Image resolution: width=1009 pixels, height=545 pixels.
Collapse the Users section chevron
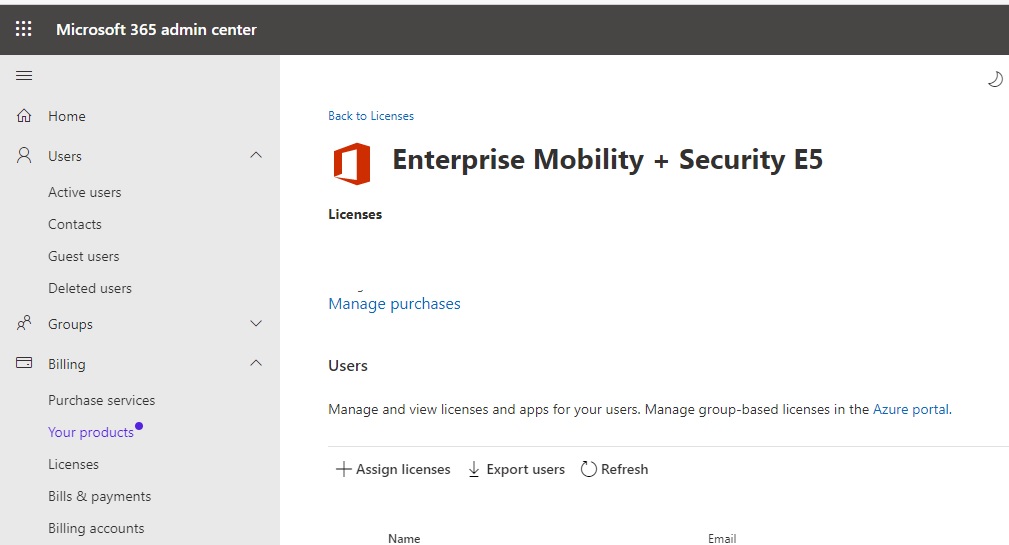[x=256, y=156]
